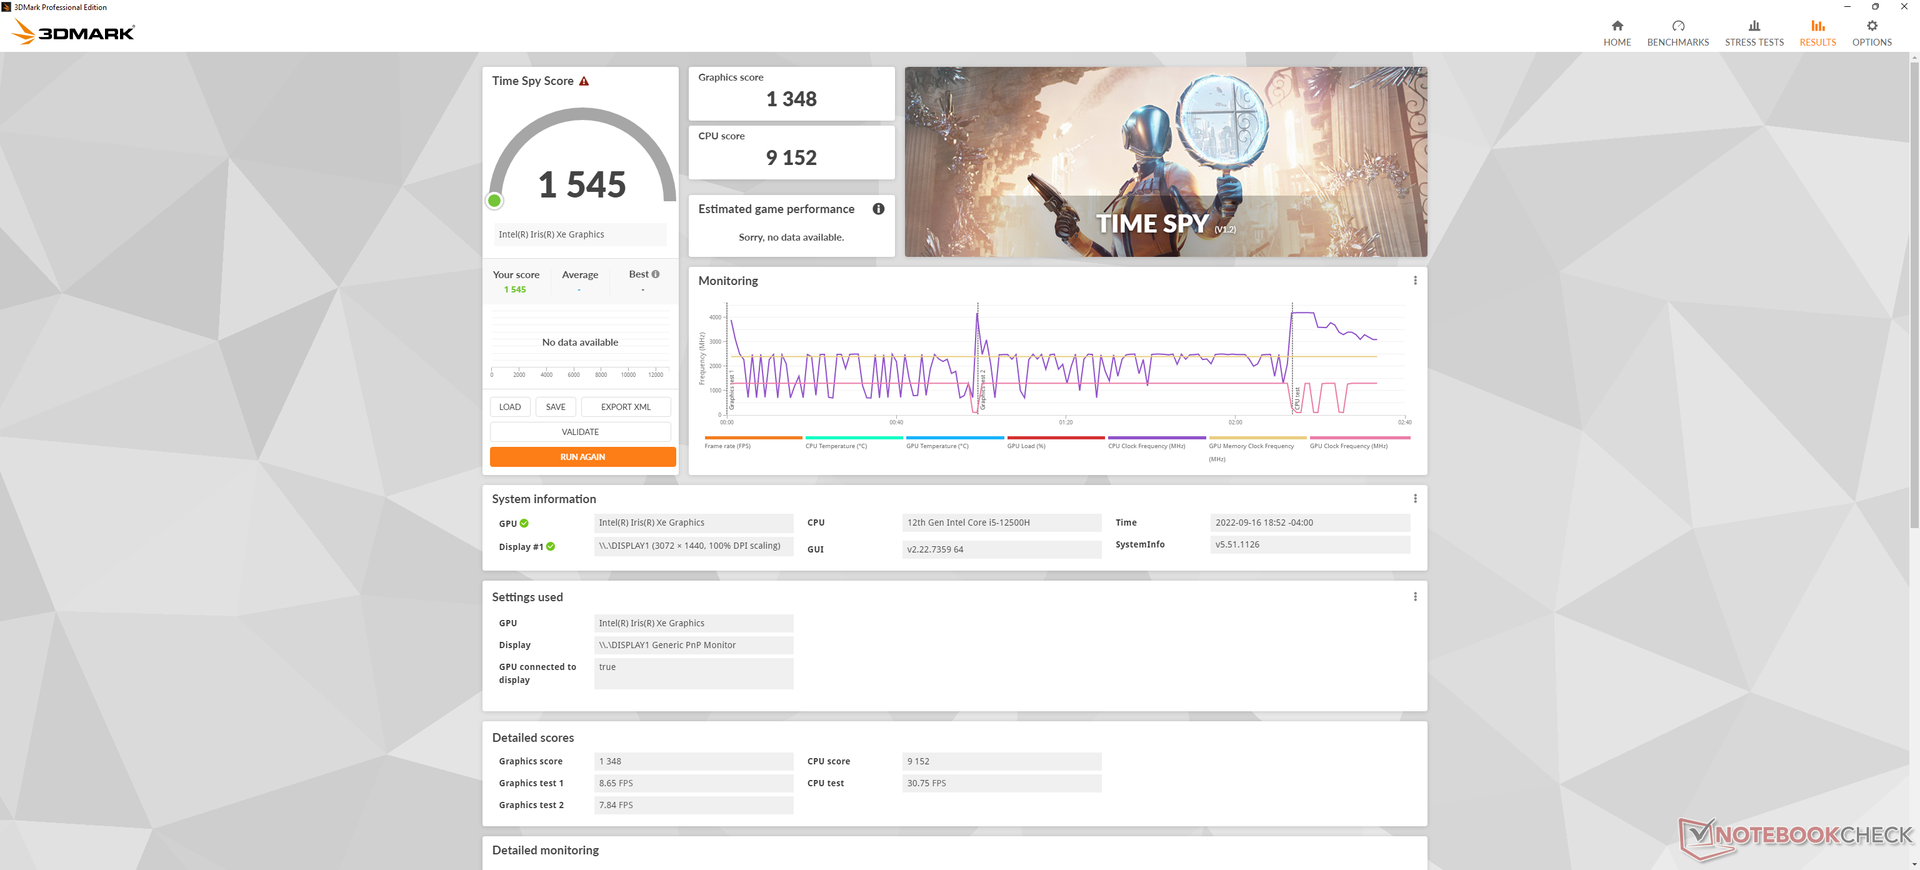Switch to Stress Tests tab

(x=1754, y=33)
